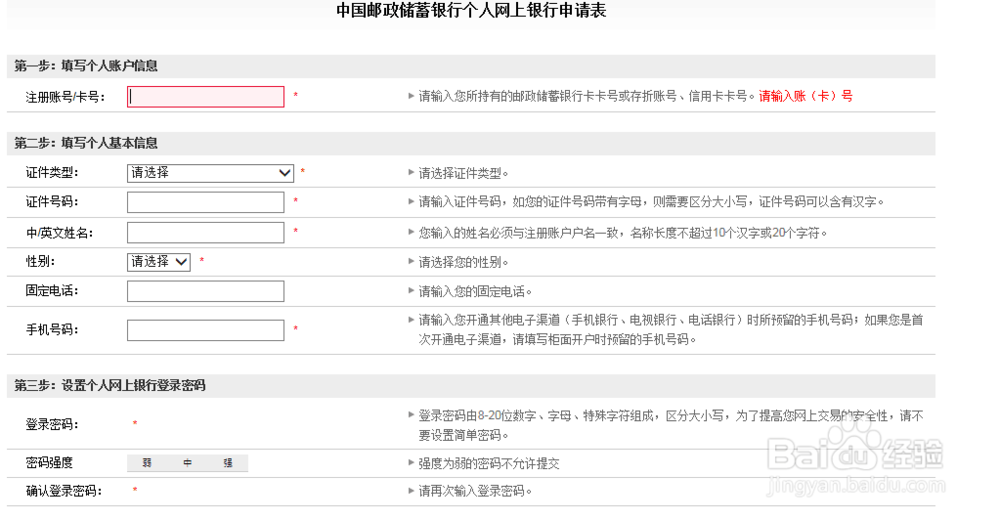
Task: Click the 强度为弱的密码不允许提交 hint
Action: 489,464
